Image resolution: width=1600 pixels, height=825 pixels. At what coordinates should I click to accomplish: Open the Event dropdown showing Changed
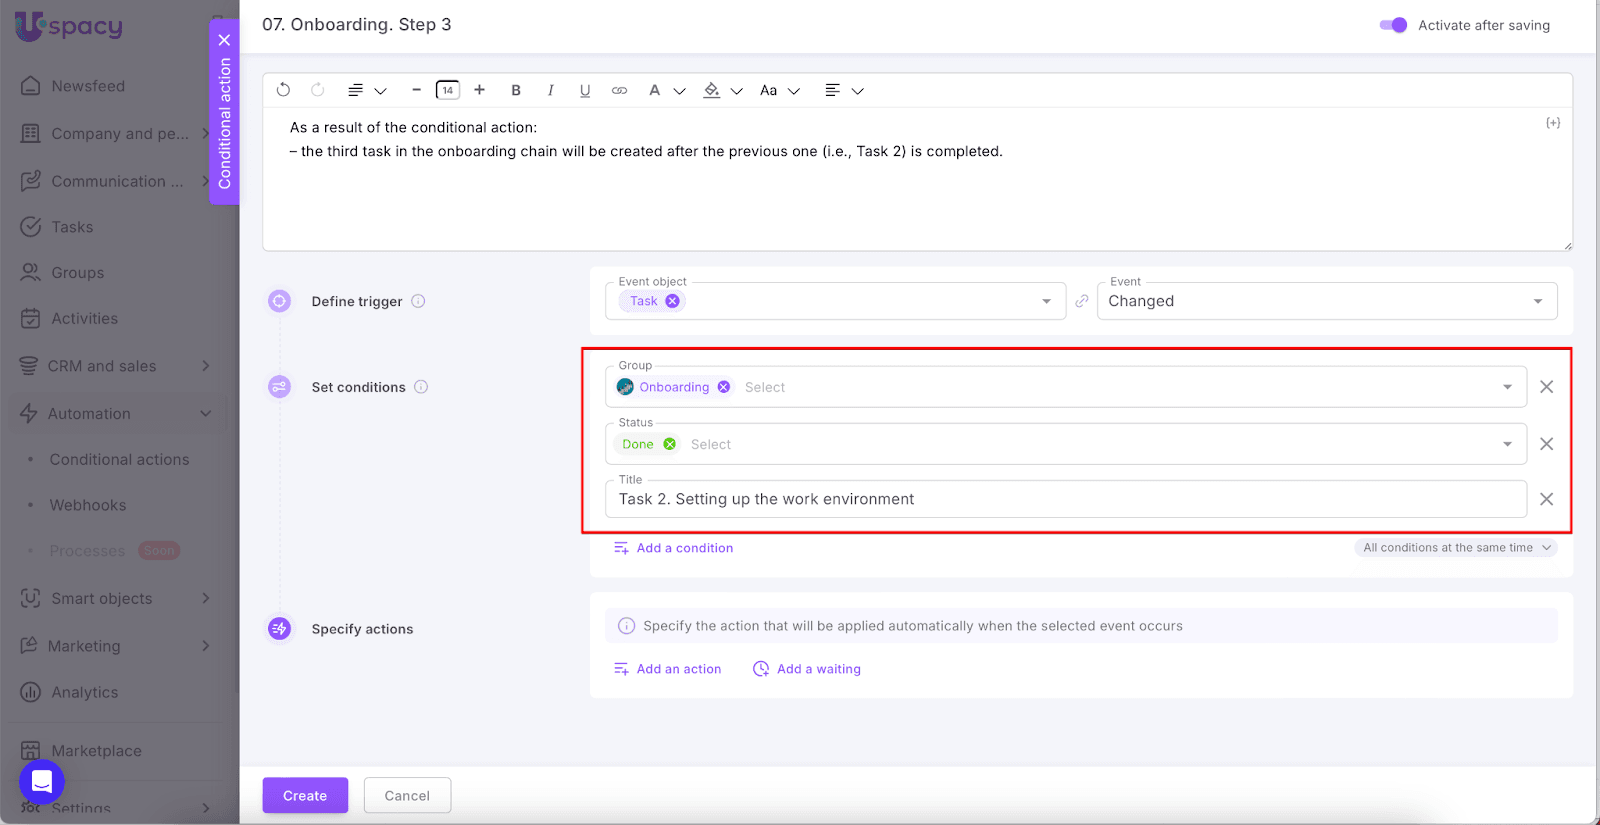pos(1326,301)
